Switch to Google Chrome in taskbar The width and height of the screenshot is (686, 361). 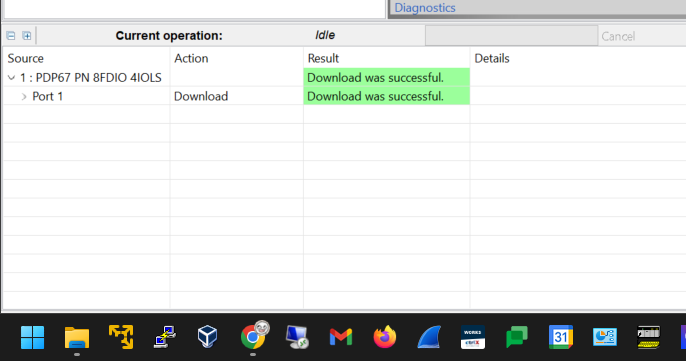tap(253, 337)
